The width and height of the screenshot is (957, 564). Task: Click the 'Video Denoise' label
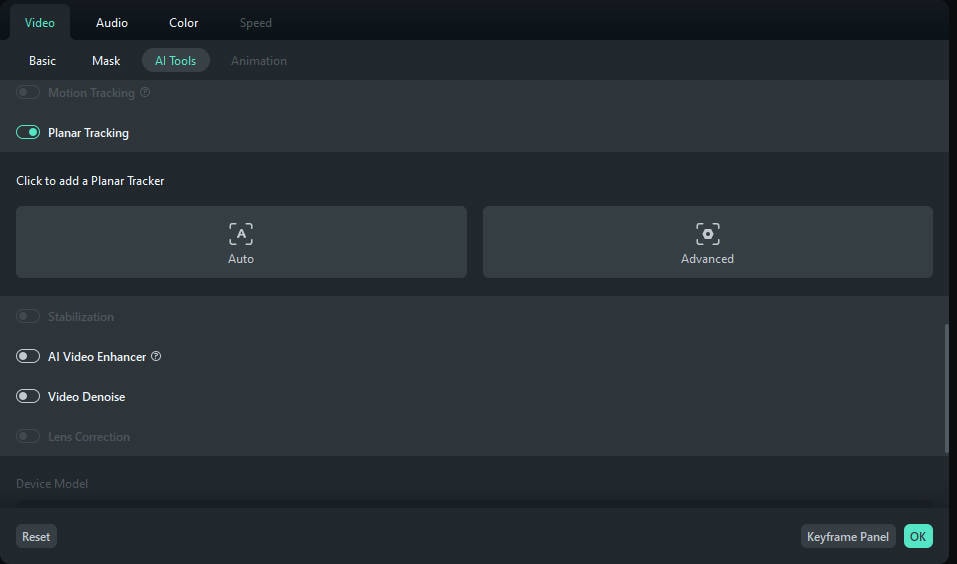click(87, 397)
